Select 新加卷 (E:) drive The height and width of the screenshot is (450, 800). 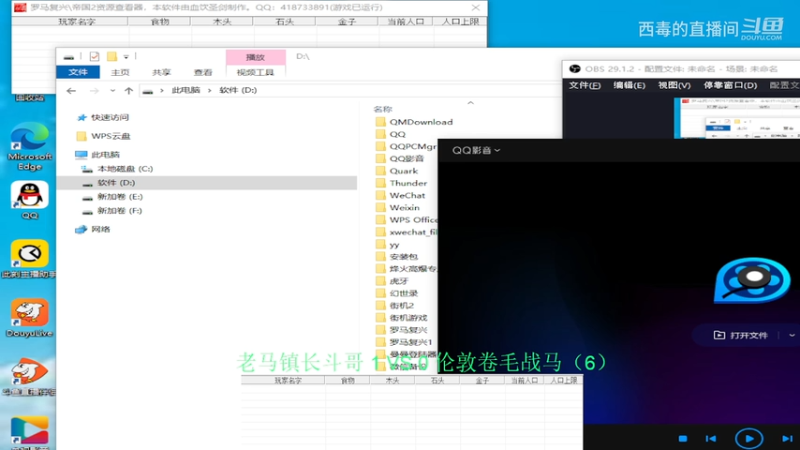(120, 196)
